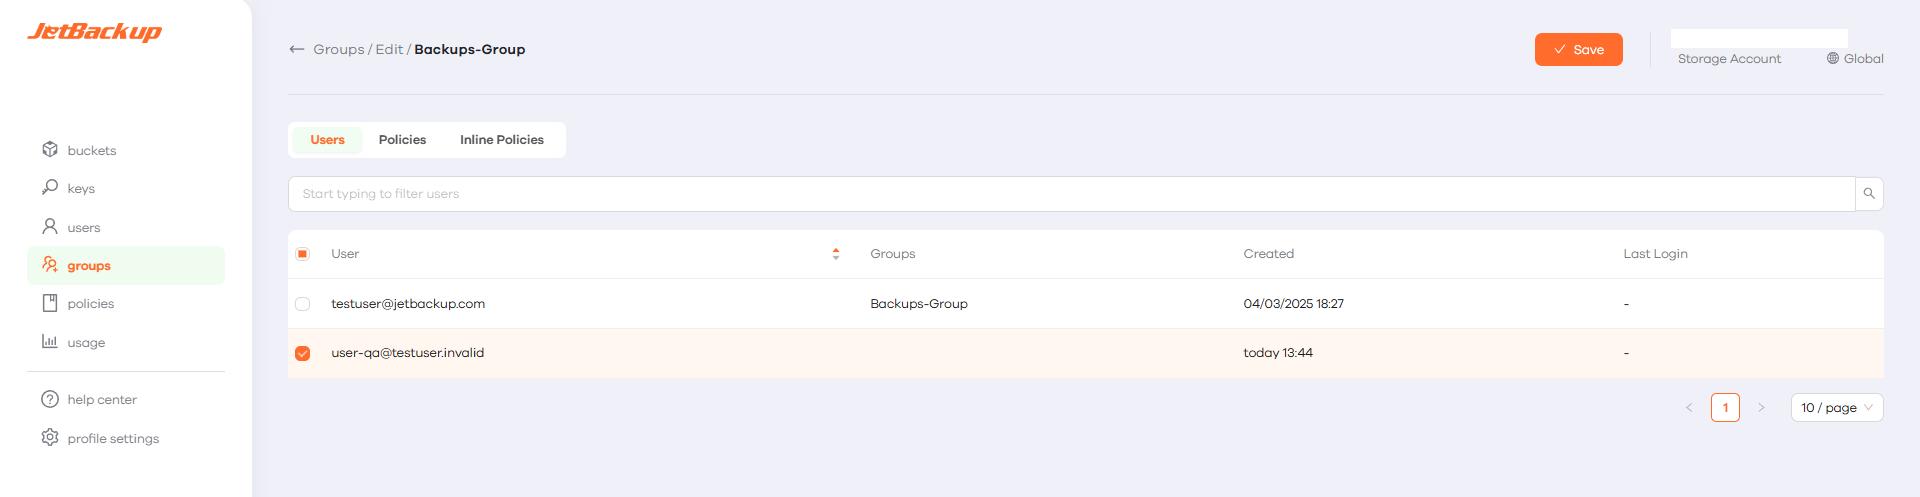
Task: Click the search magnifier button
Action: coord(1869,194)
